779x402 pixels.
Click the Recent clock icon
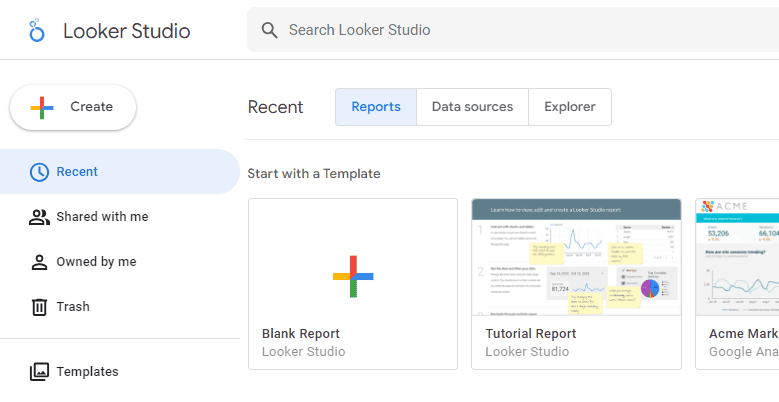(39, 172)
